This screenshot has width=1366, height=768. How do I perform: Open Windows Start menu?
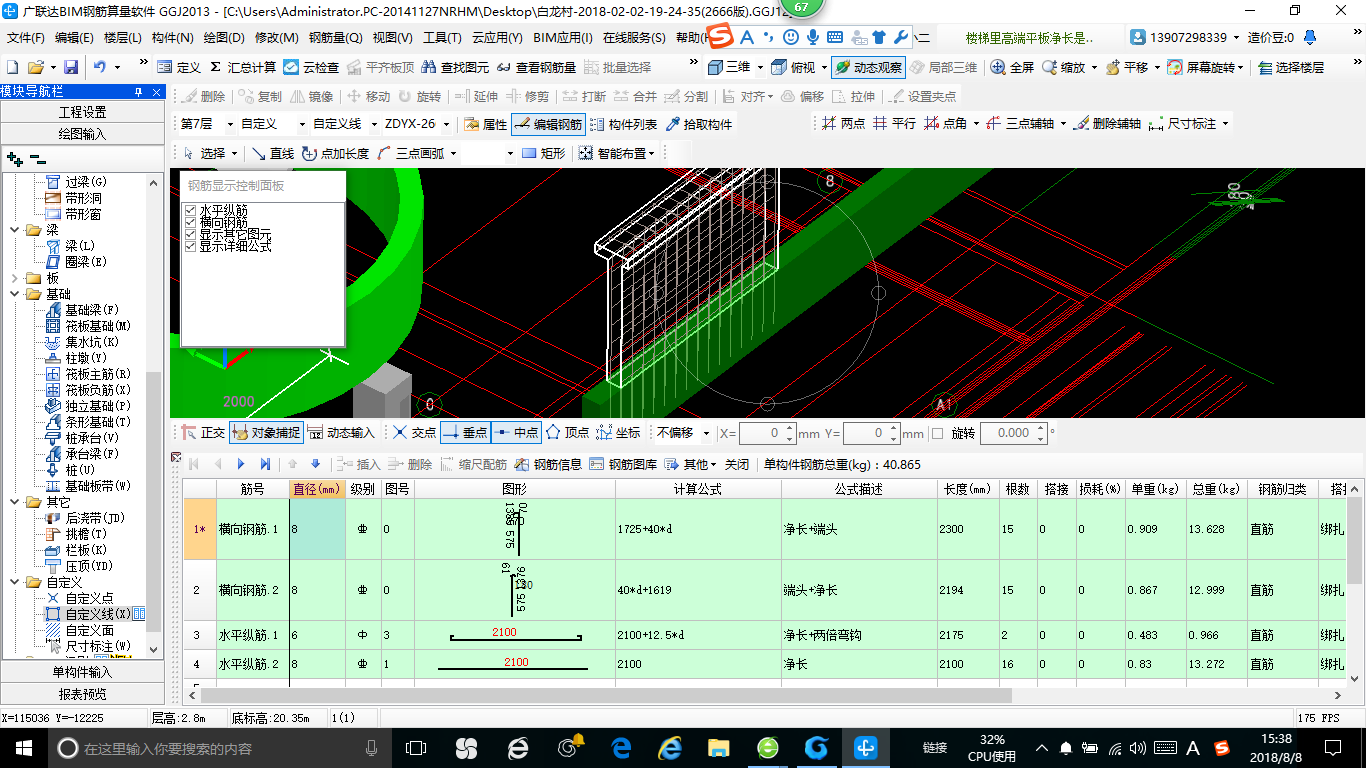coord(23,747)
